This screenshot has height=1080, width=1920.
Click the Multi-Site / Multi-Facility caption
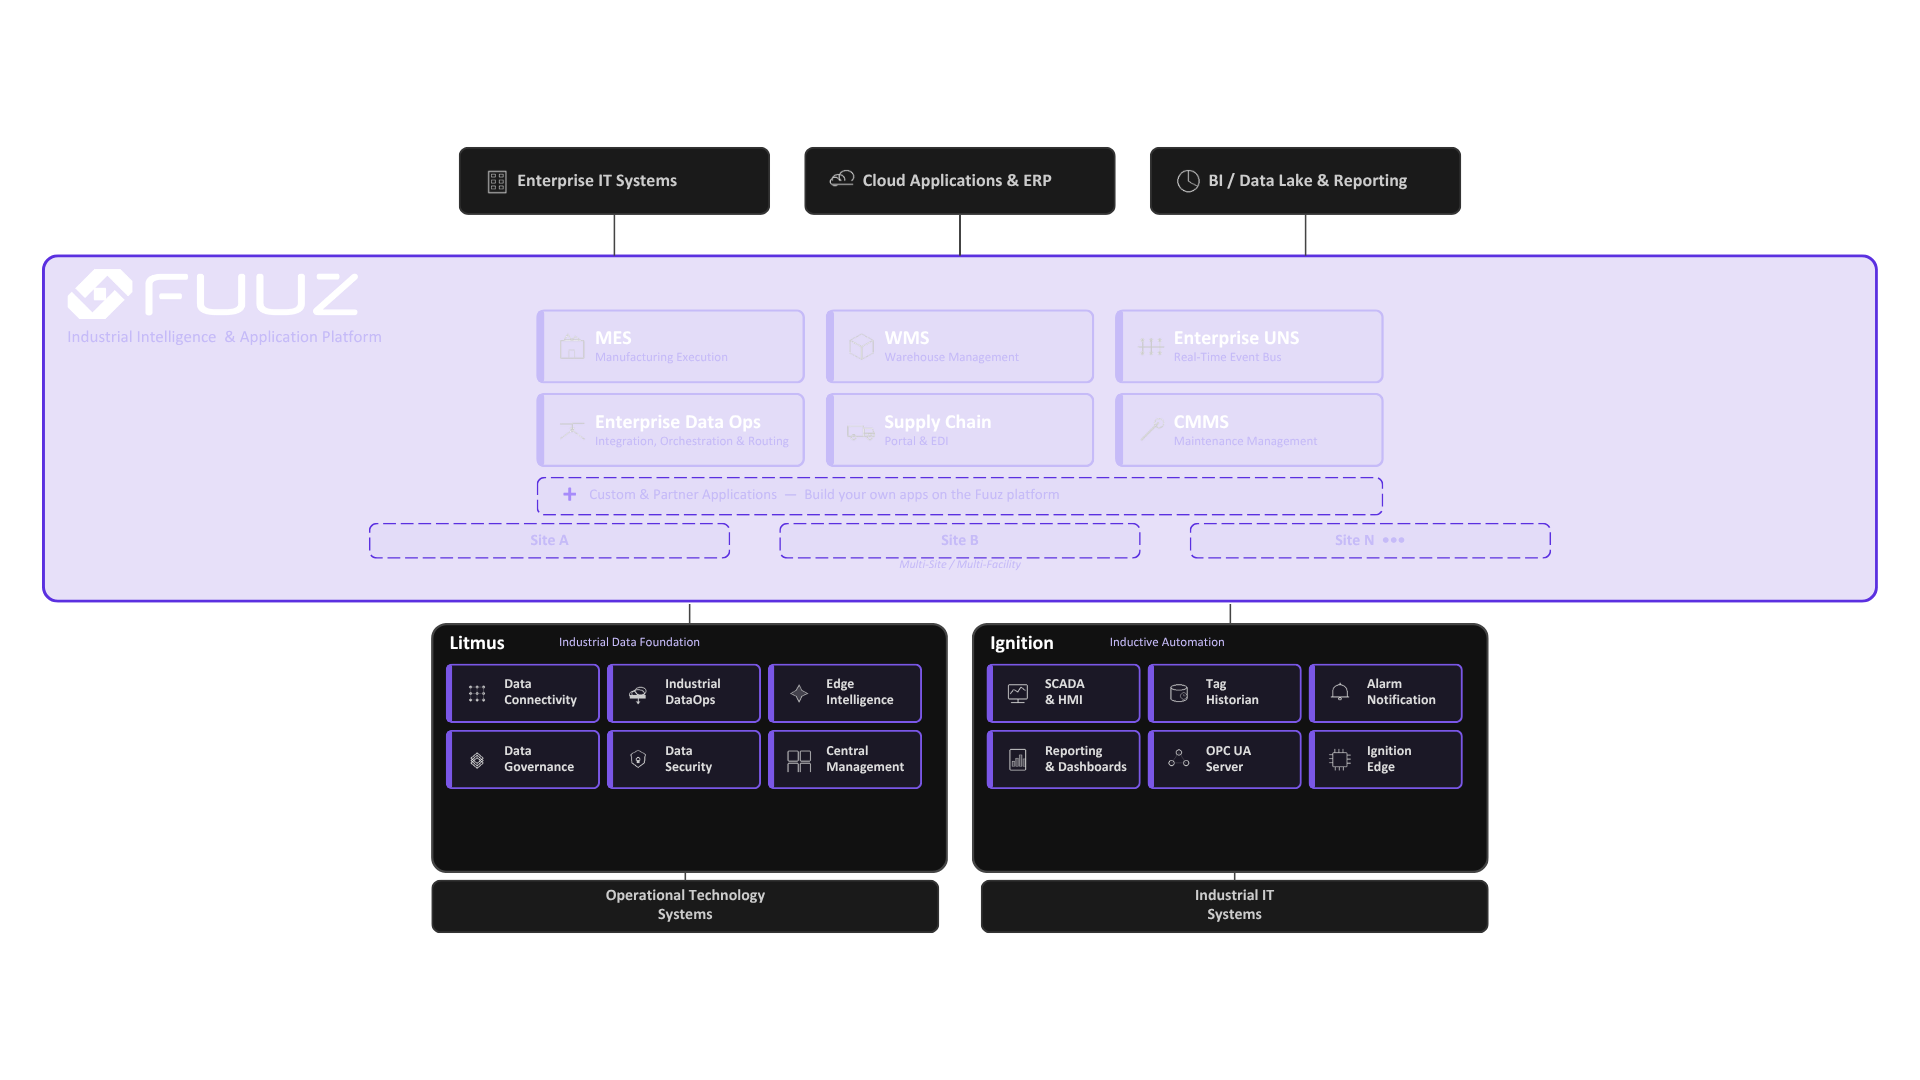(x=960, y=565)
